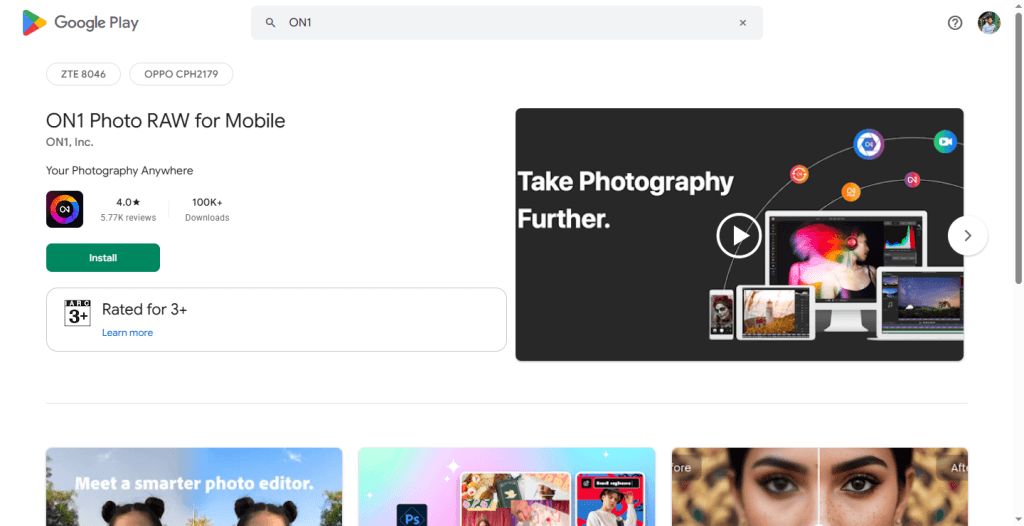Screen dimensions: 1024x526
Task: Open the help center icon
Action: (955, 23)
